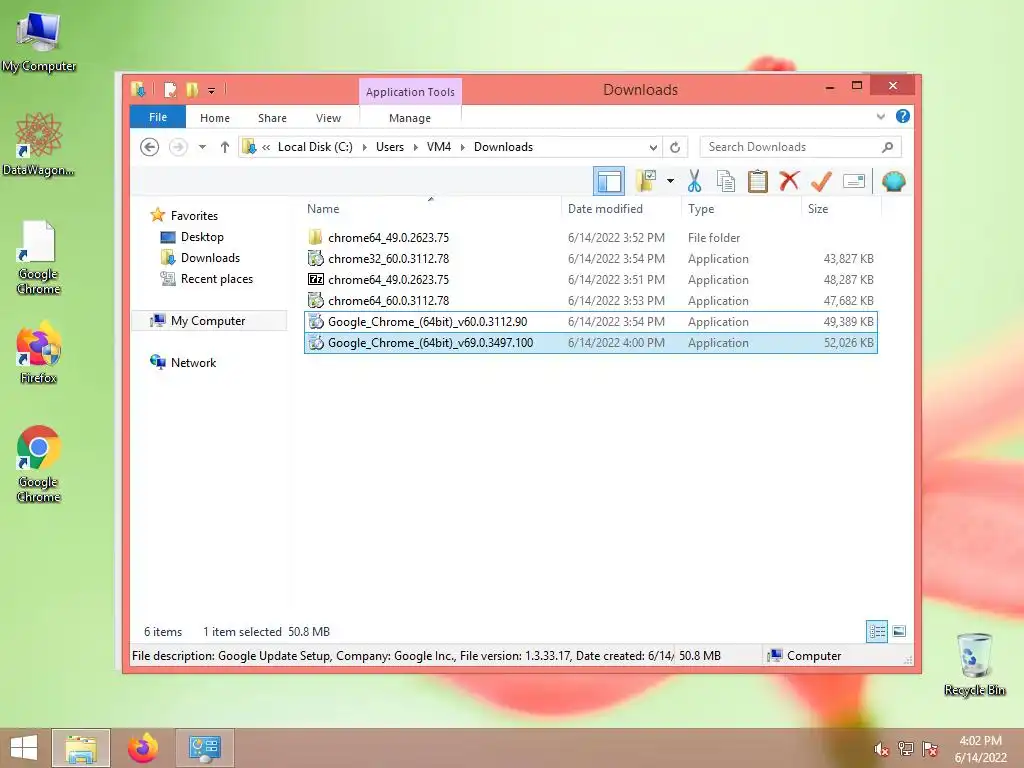Image resolution: width=1024 pixels, height=768 pixels.
Task: Switch to the View ribbon tab
Action: (328, 118)
